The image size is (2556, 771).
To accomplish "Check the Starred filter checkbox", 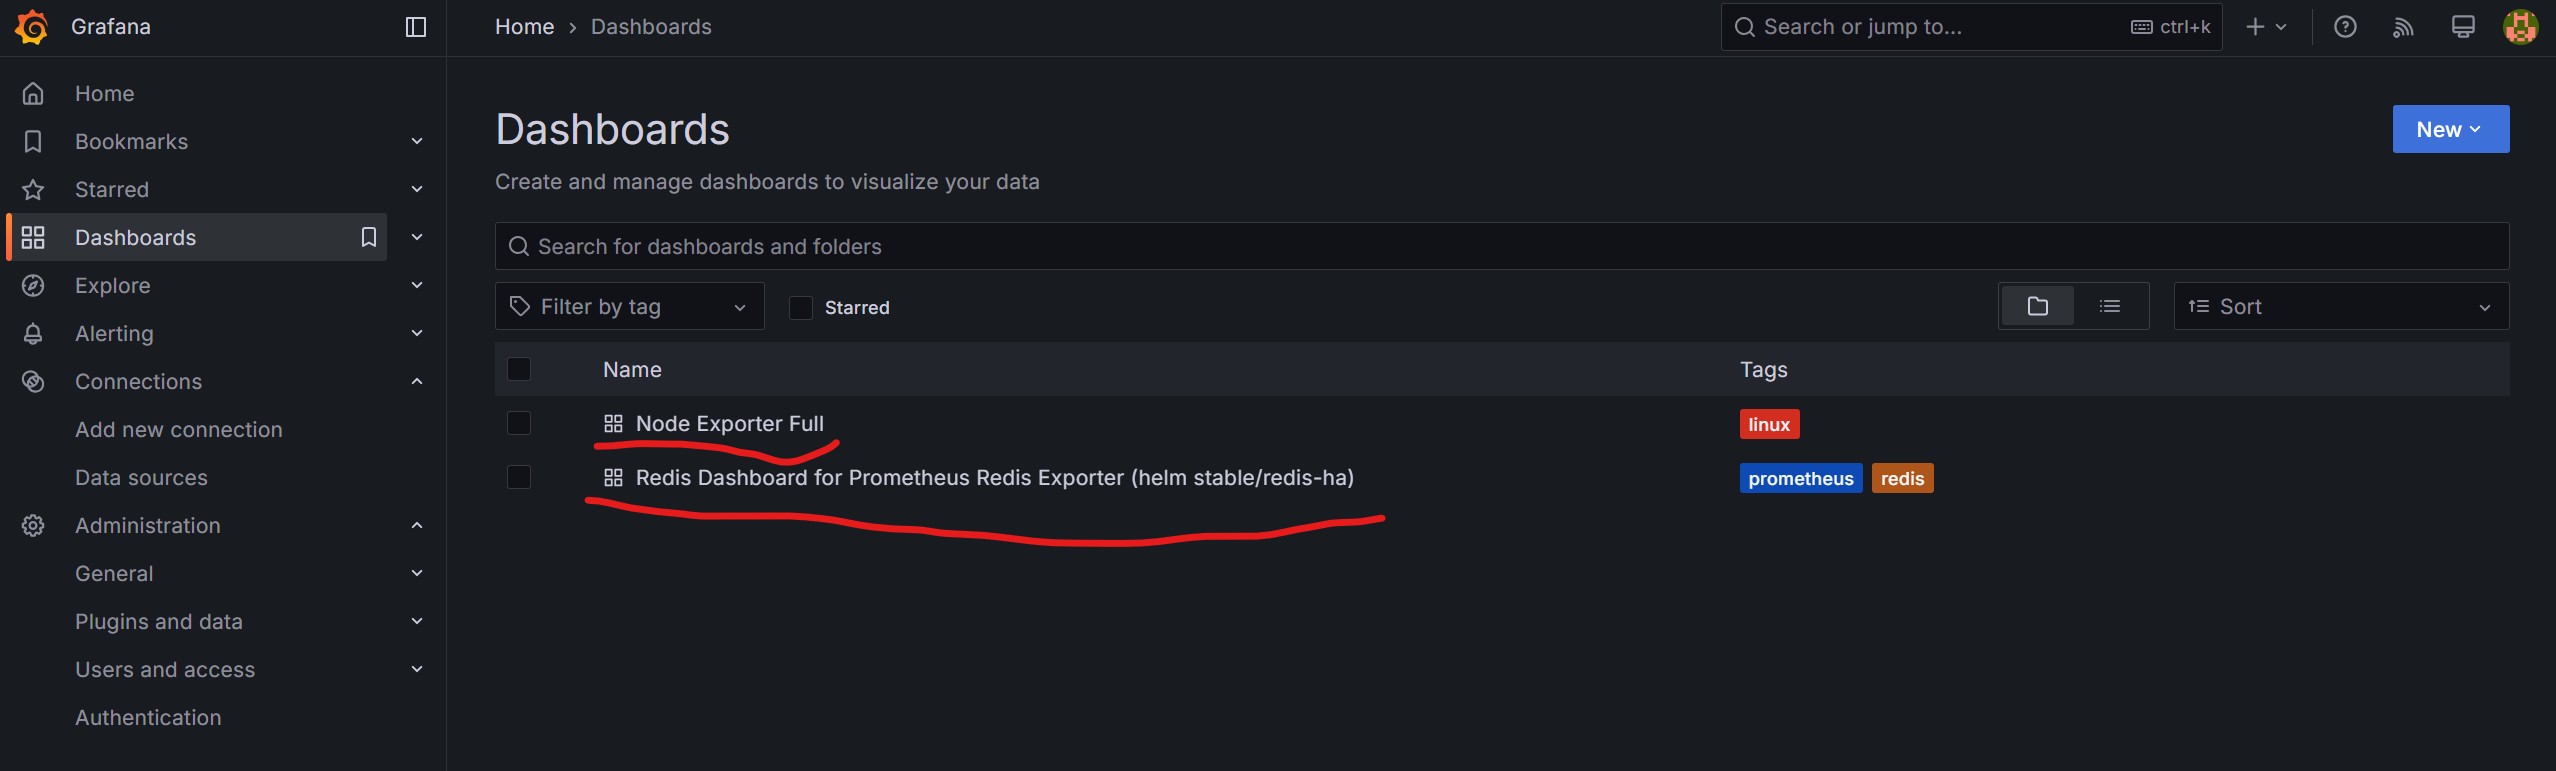I will coord(801,307).
